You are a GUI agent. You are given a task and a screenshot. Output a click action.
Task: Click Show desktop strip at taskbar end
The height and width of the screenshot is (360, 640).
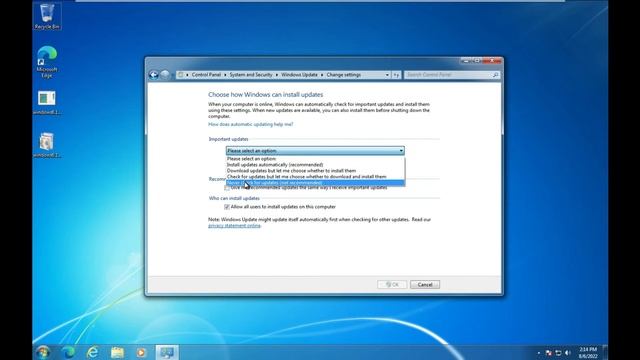605,352
